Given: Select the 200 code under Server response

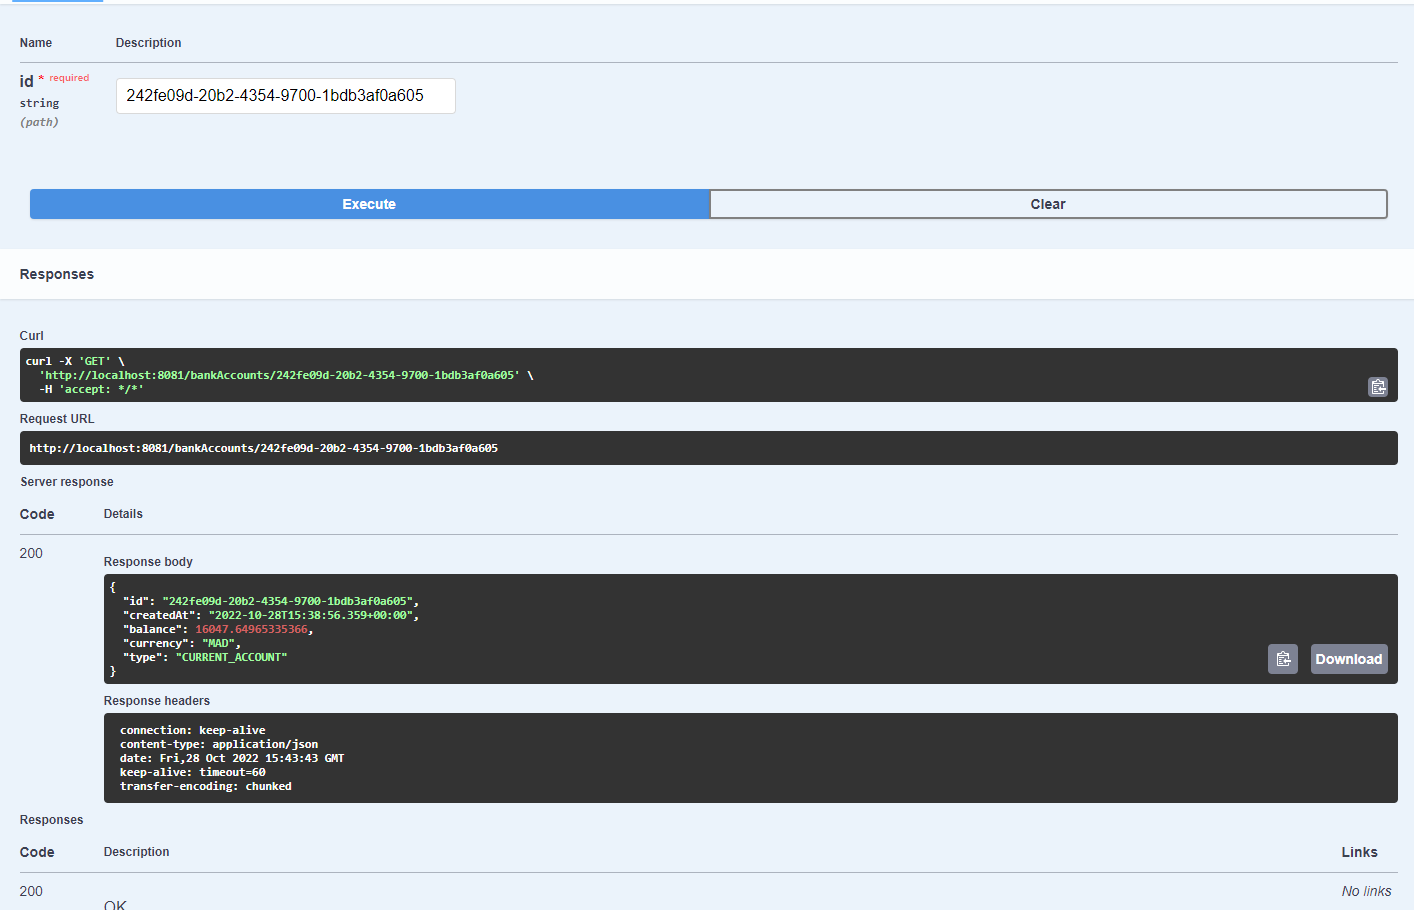Looking at the screenshot, I should click(31, 553).
